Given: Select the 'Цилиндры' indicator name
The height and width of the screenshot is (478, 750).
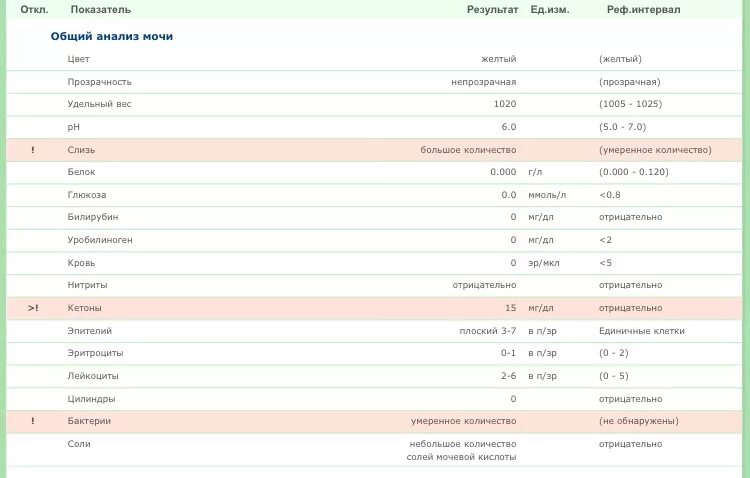Looking at the screenshot, I should click(x=91, y=399).
